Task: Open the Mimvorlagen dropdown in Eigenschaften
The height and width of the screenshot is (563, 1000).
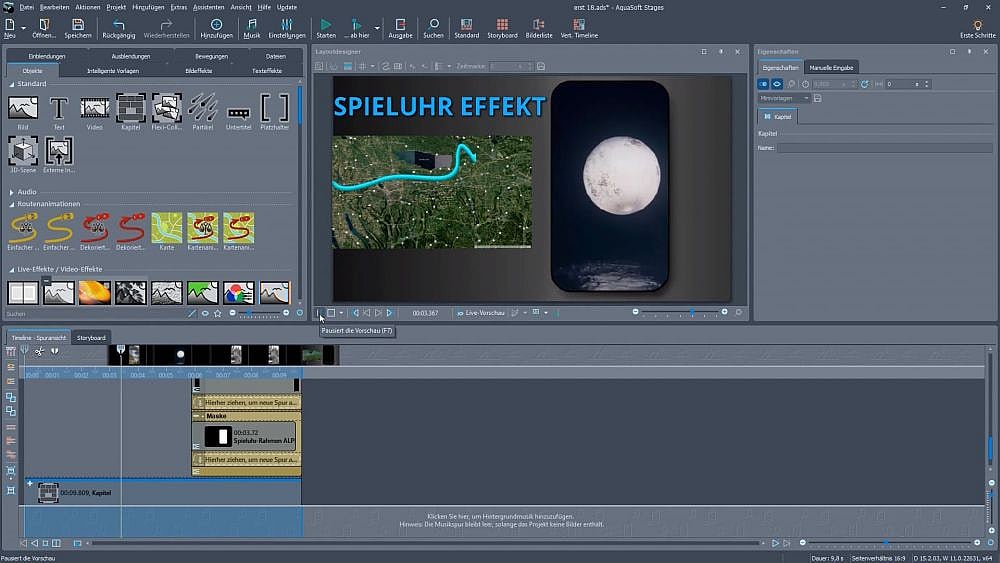Action: [785, 98]
